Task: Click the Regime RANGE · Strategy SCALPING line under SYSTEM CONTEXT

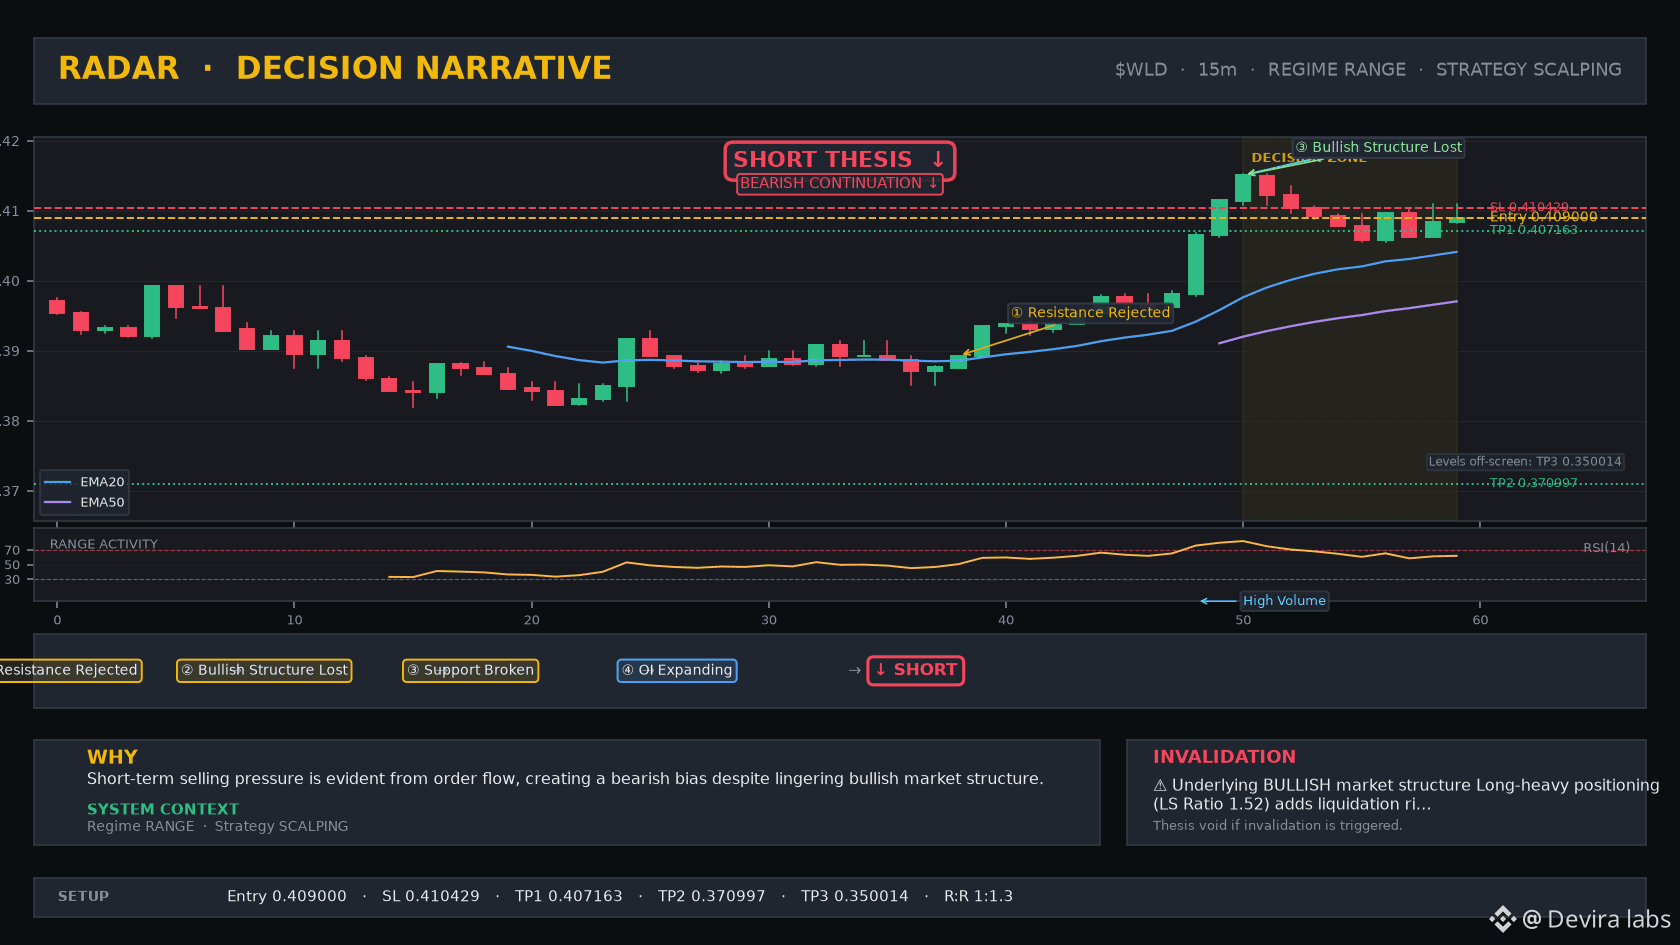Action: (218, 826)
